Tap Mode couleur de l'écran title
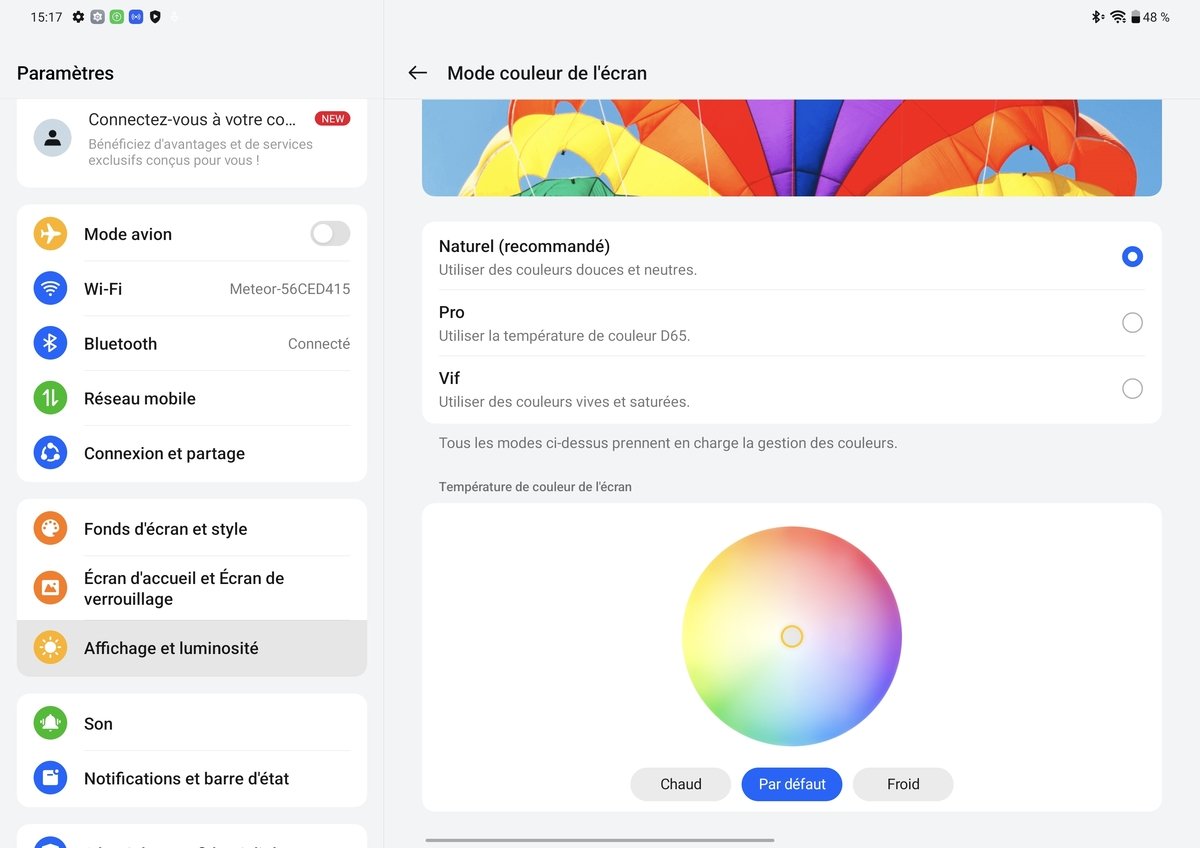1200x848 pixels. [547, 73]
